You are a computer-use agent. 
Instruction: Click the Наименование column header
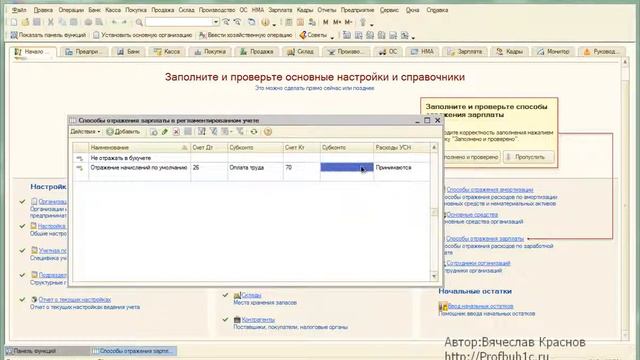(139, 147)
